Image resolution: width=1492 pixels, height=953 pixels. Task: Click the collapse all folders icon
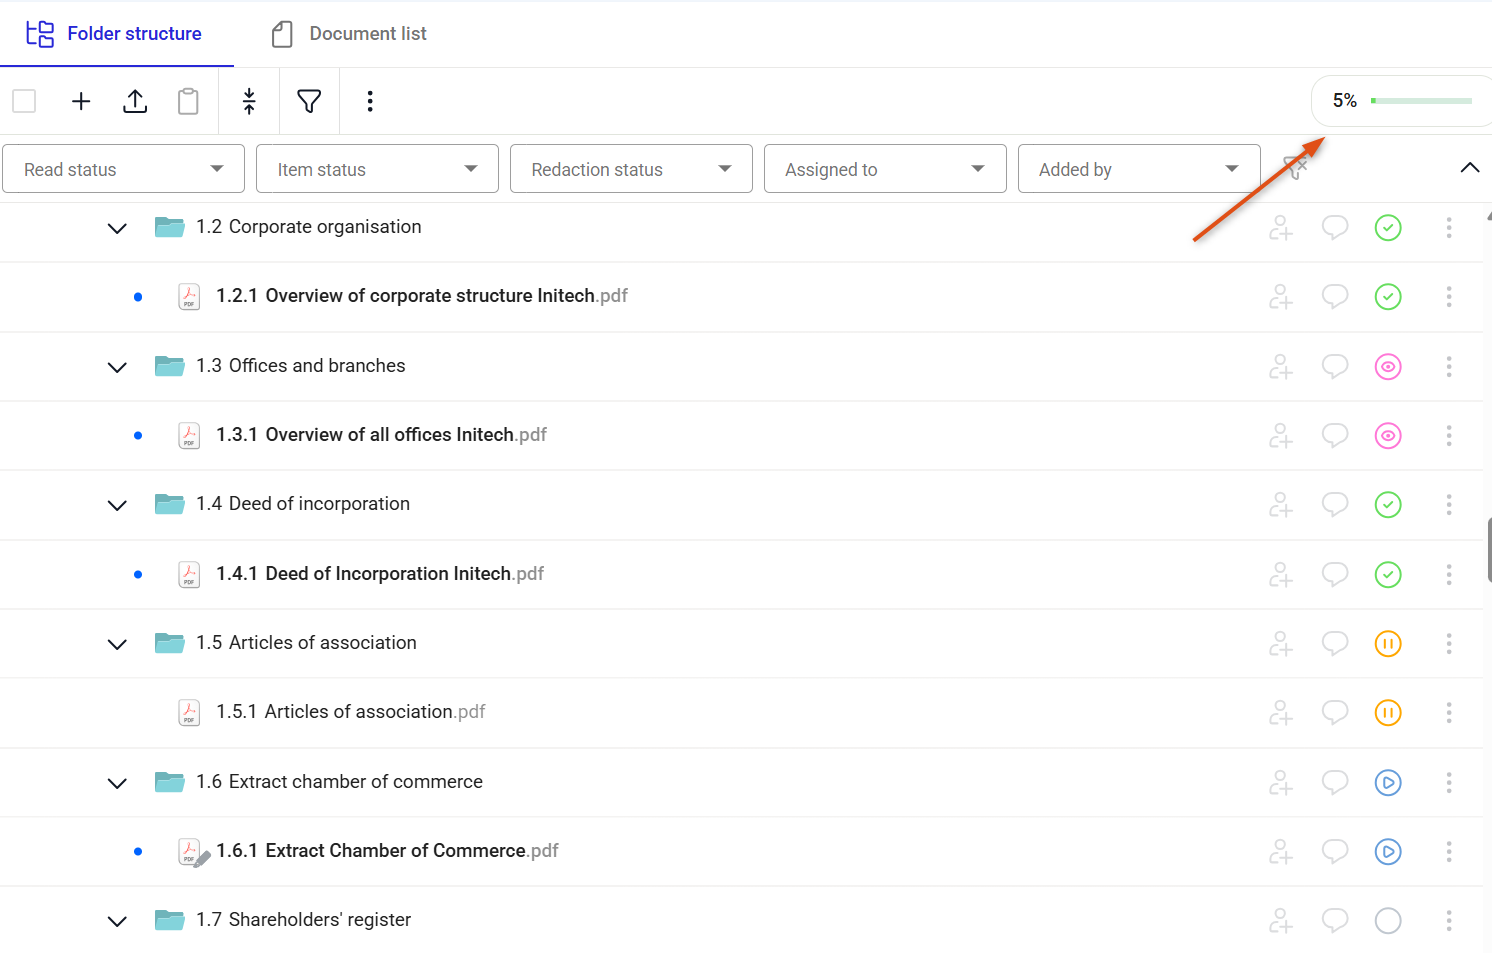(x=249, y=101)
